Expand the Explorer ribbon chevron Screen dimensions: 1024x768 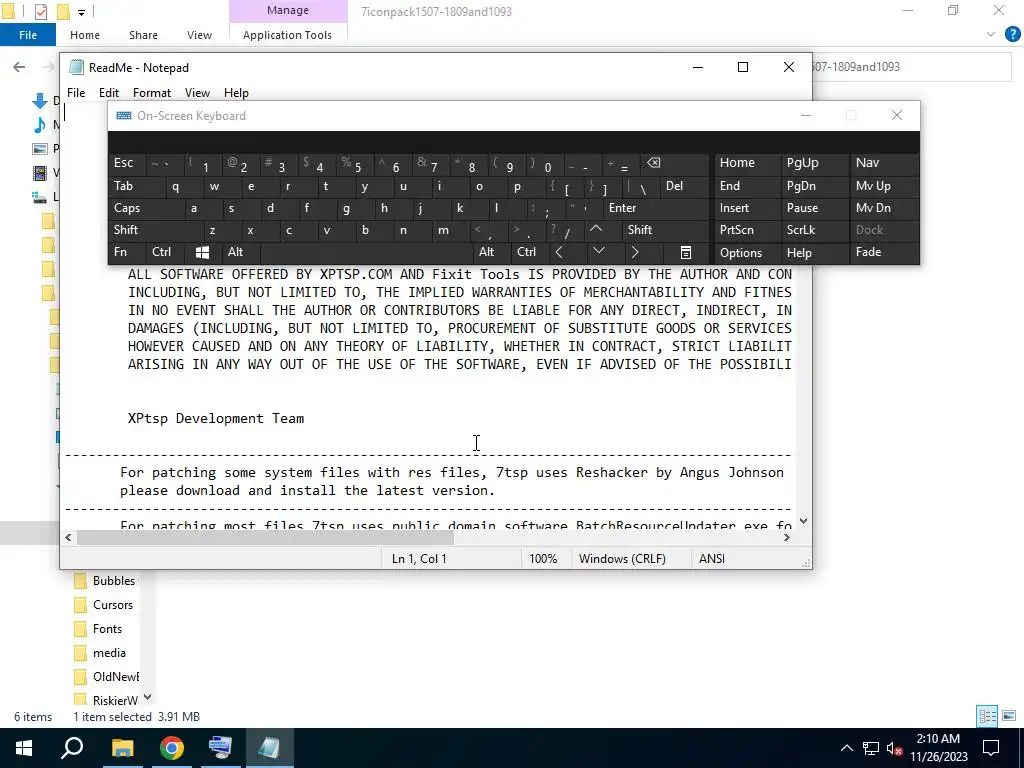click(x=991, y=35)
